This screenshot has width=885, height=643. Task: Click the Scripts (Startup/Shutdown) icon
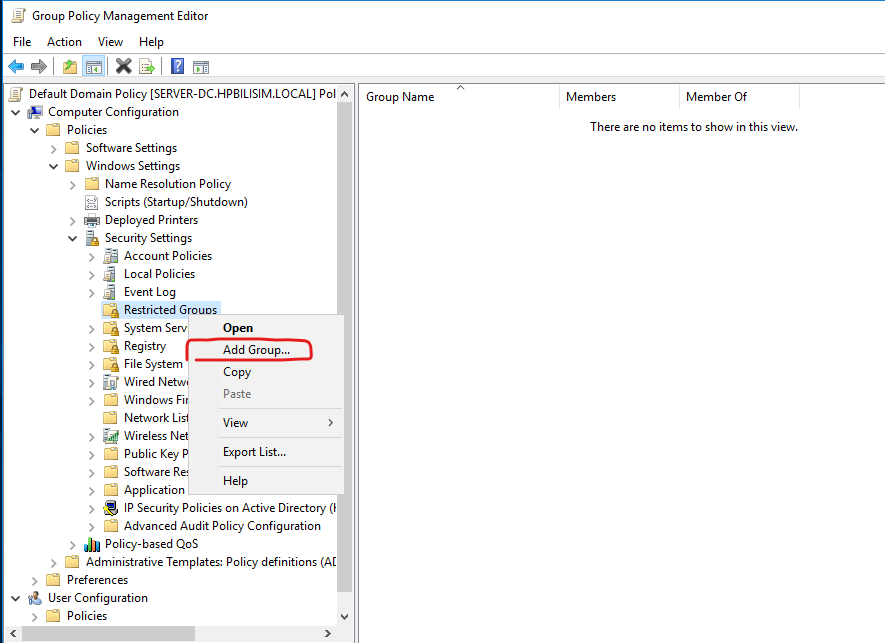pos(91,202)
